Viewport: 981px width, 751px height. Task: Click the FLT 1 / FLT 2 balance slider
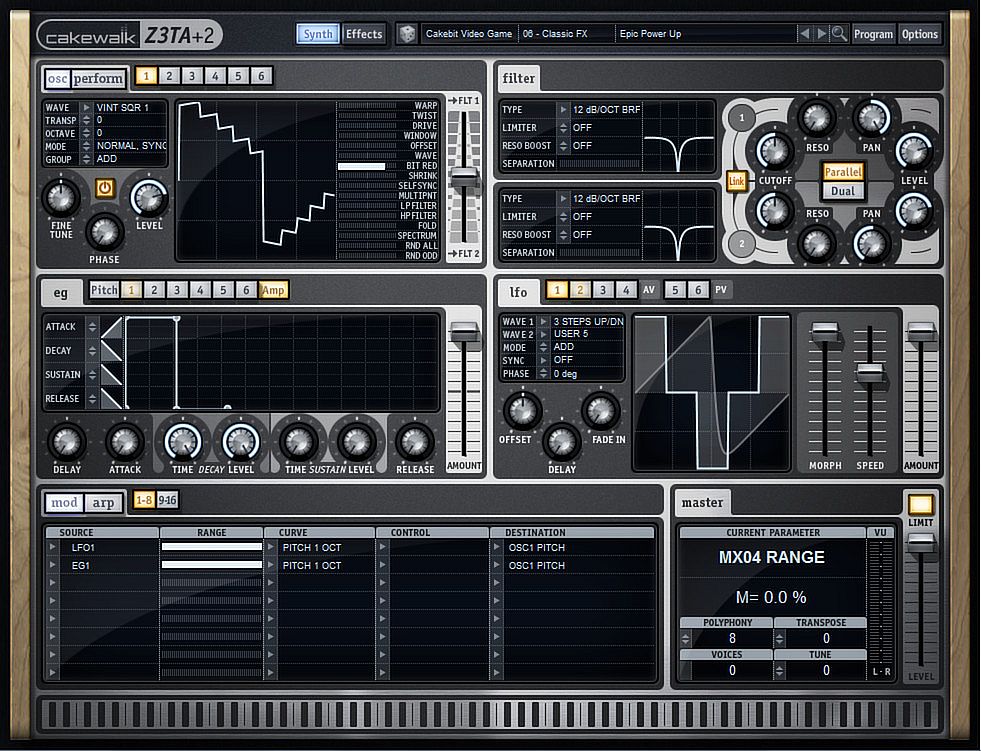pyautogui.click(x=464, y=176)
